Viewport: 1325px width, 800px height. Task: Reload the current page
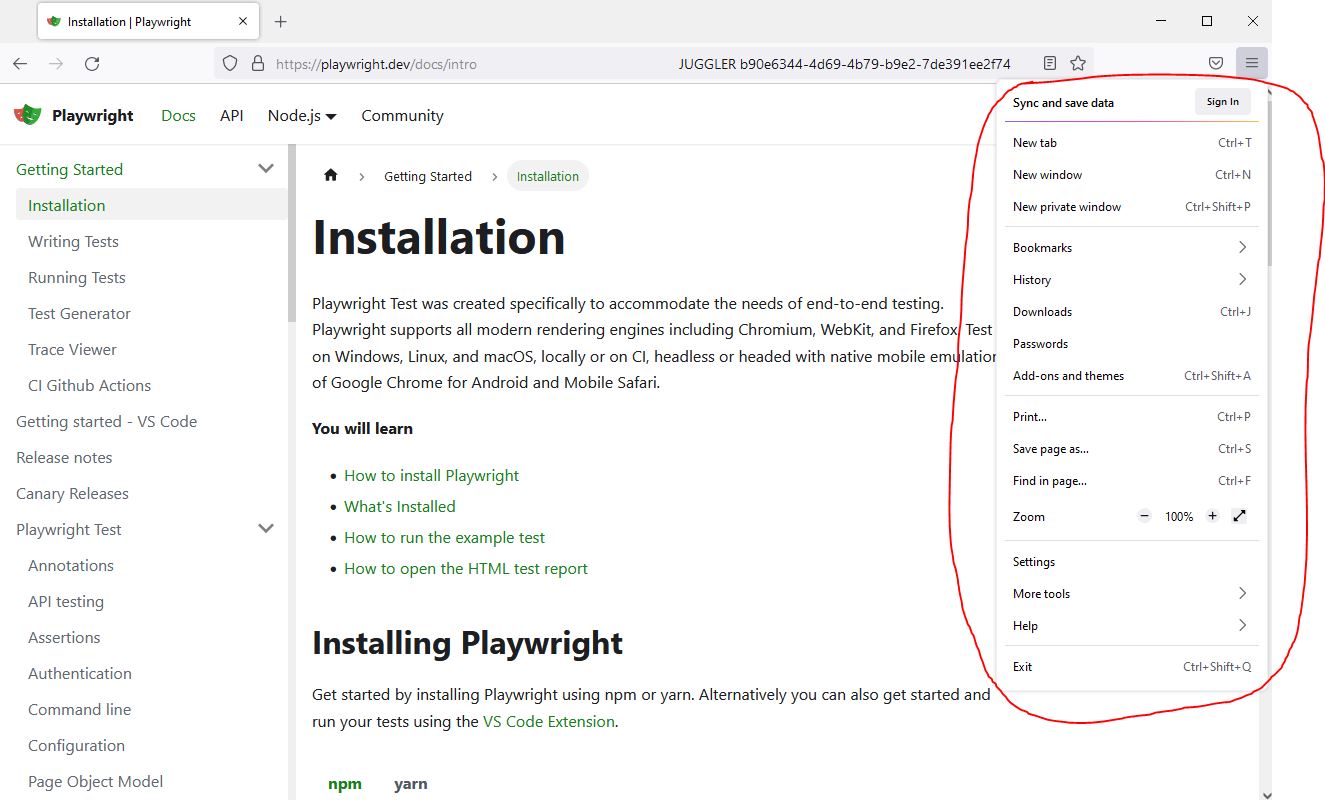92,63
